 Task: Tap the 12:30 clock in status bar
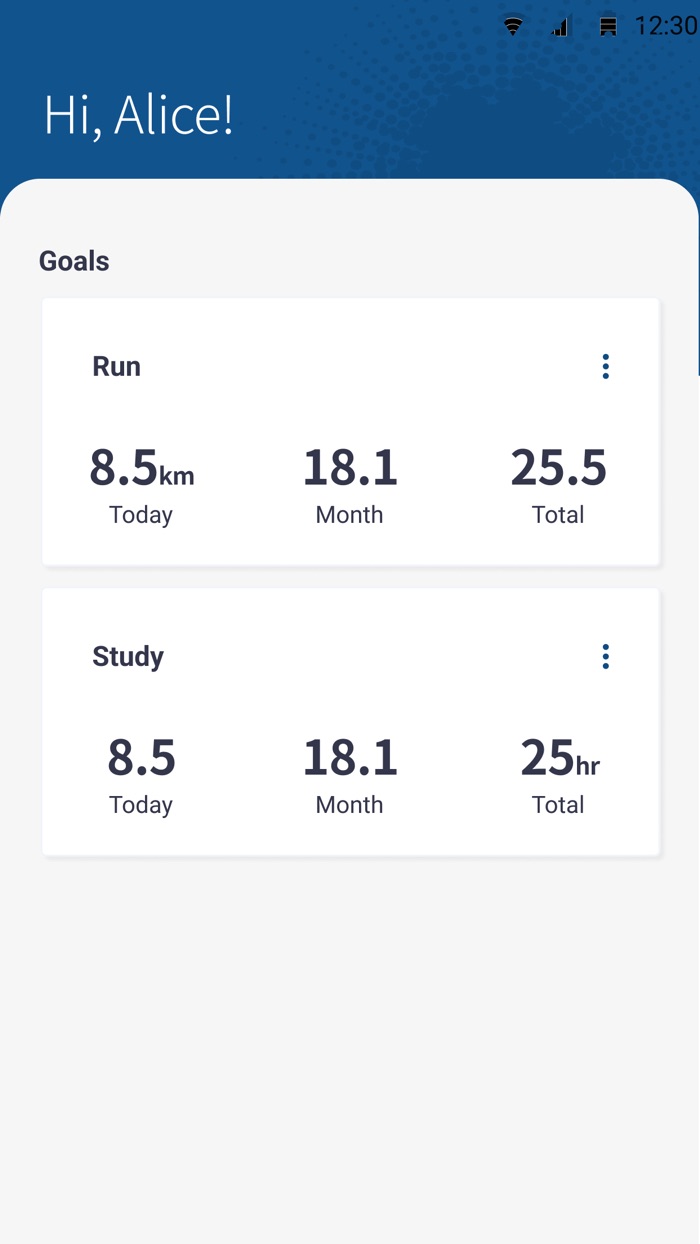click(666, 26)
